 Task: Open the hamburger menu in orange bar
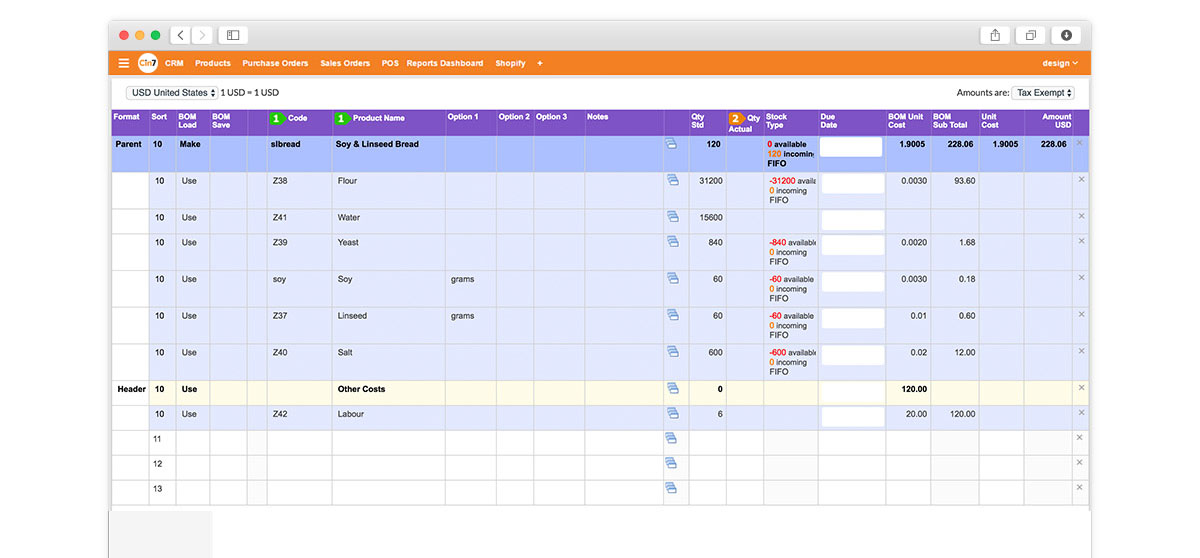click(x=124, y=63)
